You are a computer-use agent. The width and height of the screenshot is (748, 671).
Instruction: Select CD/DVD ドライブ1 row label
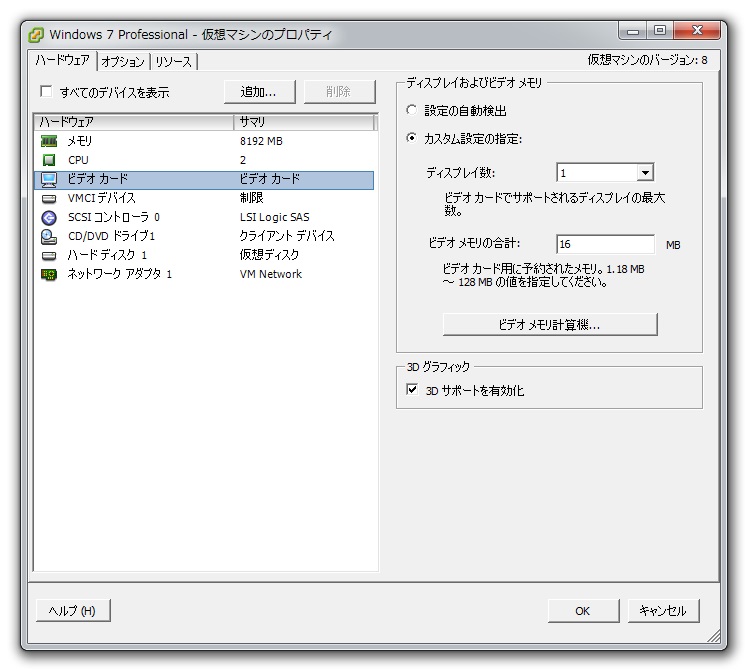(x=112, y=237)
